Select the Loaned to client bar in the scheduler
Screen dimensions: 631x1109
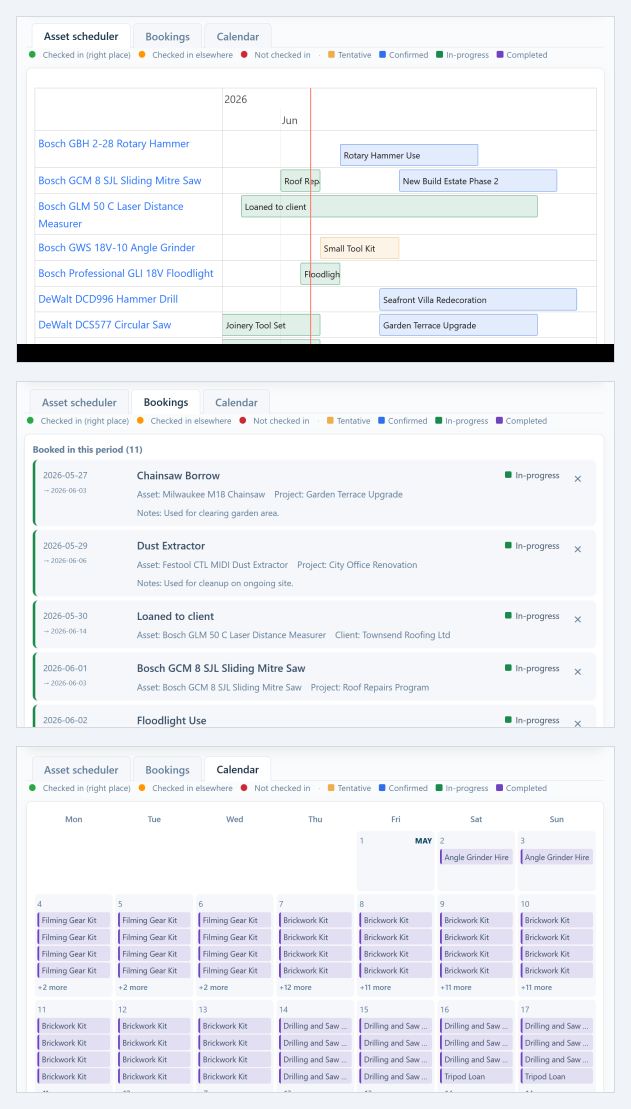(389, 207)
